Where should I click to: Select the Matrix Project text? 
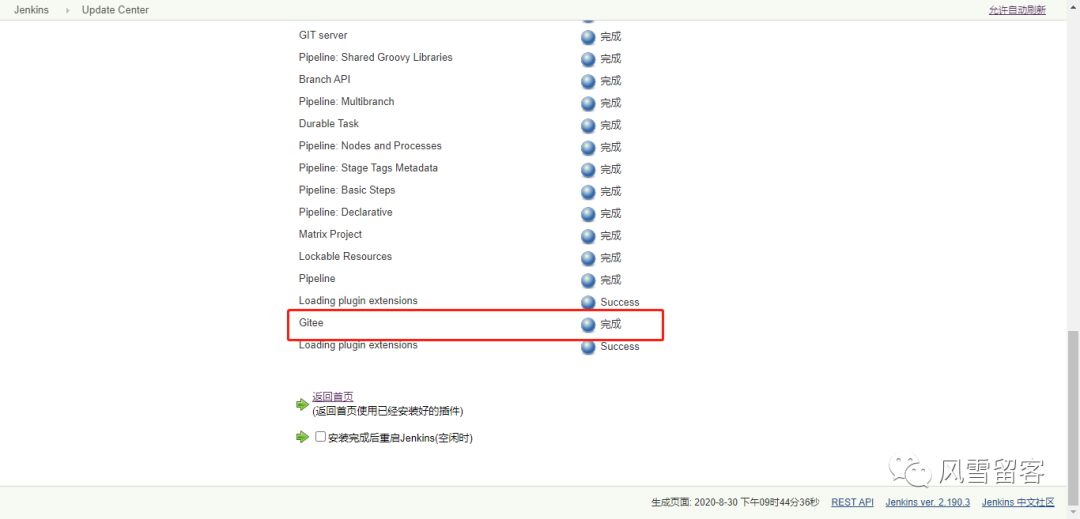[330, 234]
